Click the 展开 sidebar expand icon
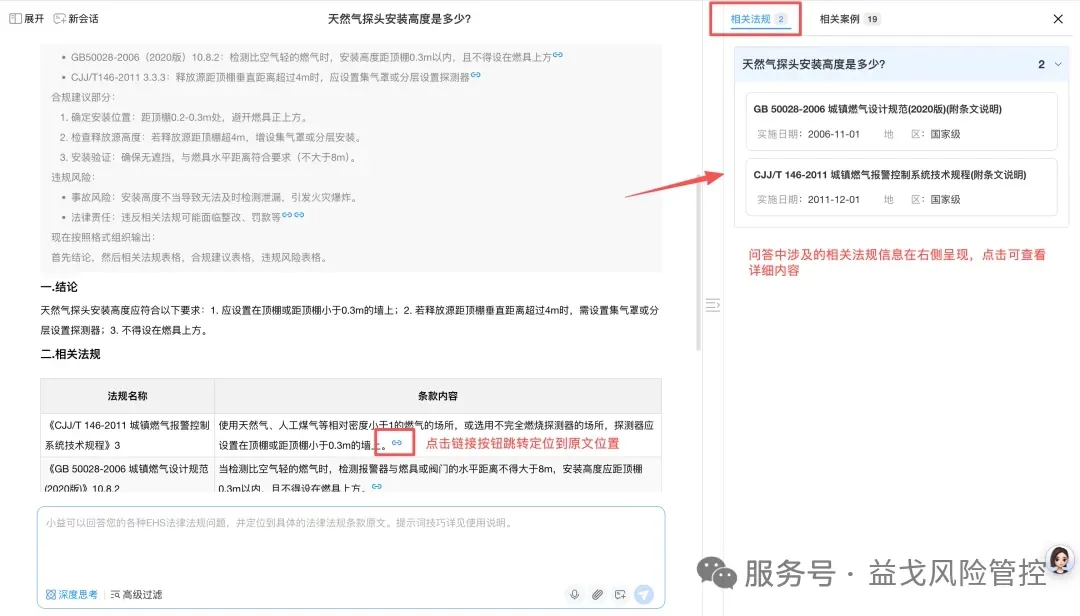The height and width of the screenshot is (616, 1080). pos(15,19)
